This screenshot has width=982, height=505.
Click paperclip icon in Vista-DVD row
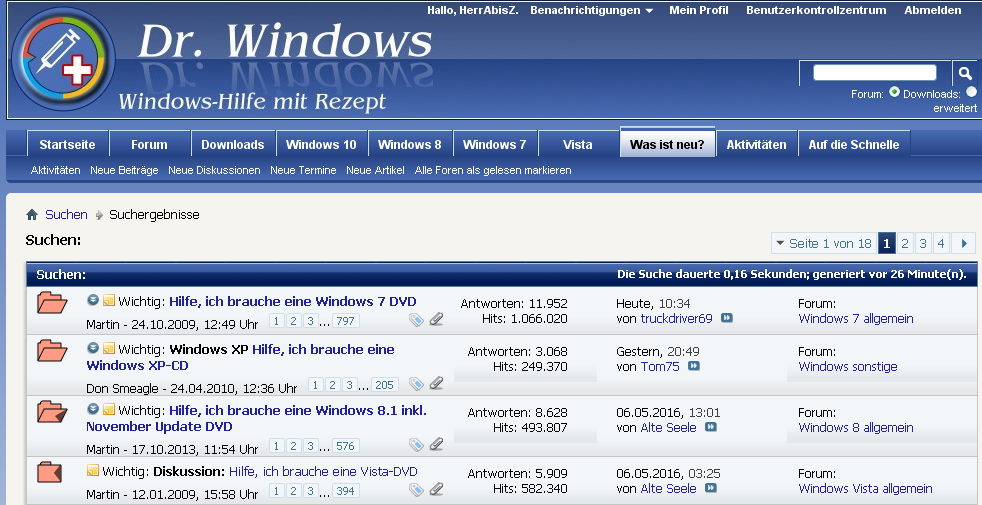tap(437, 489)
